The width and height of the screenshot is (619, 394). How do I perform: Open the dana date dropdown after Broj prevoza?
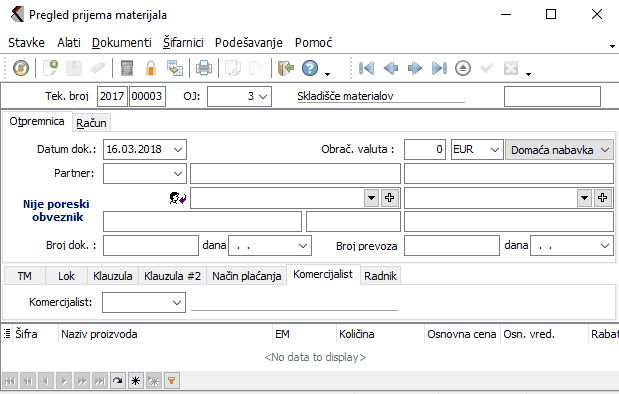coord(605,246)
